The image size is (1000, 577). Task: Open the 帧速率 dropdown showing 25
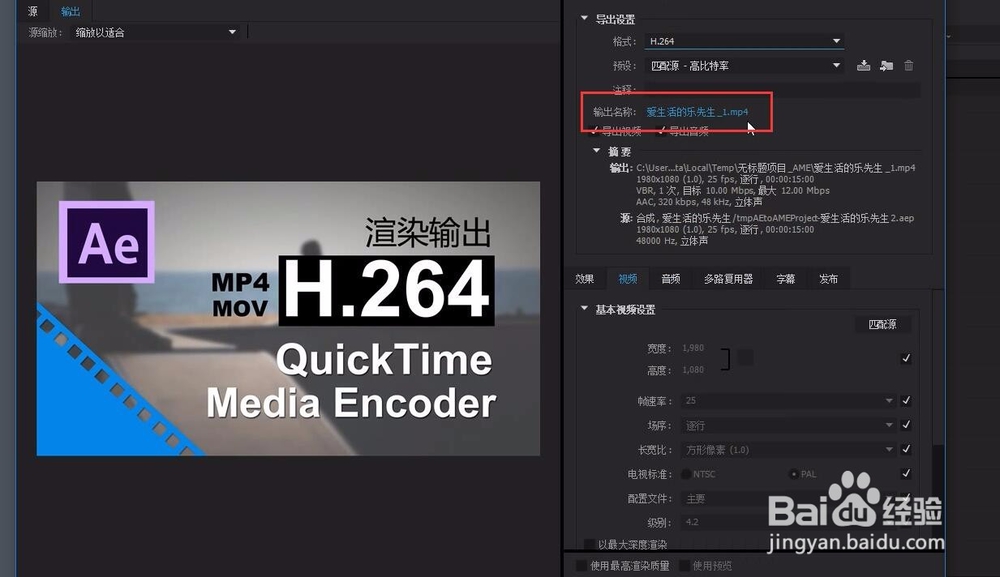788,400
